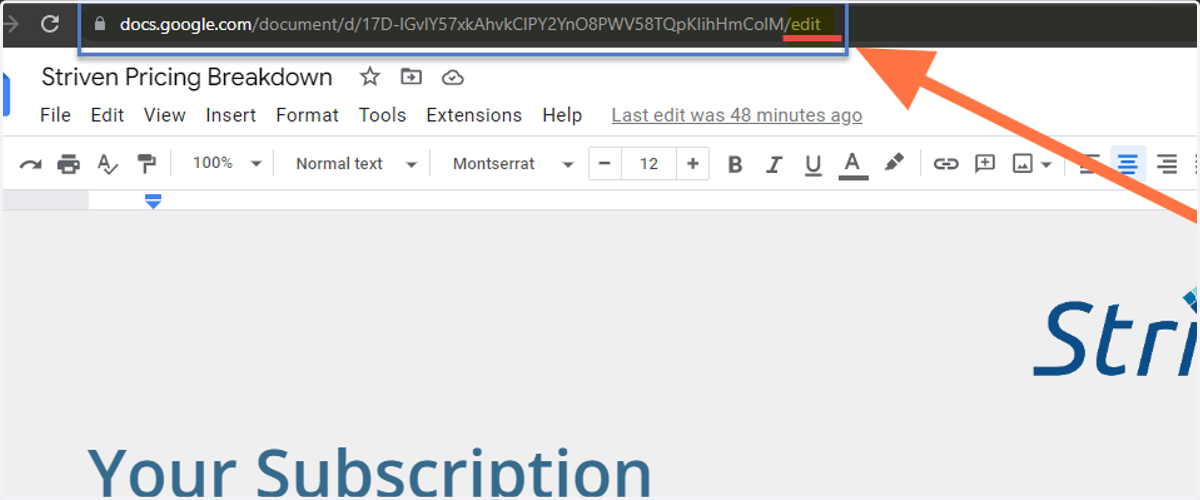This screenshot has width=1200, height=500.
Task: Click the cloud document status icon
Action: click(453, 77)
